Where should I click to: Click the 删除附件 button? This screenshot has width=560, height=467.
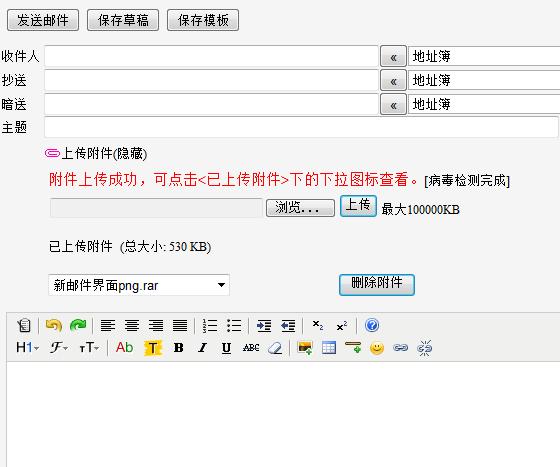click(377, 285)
